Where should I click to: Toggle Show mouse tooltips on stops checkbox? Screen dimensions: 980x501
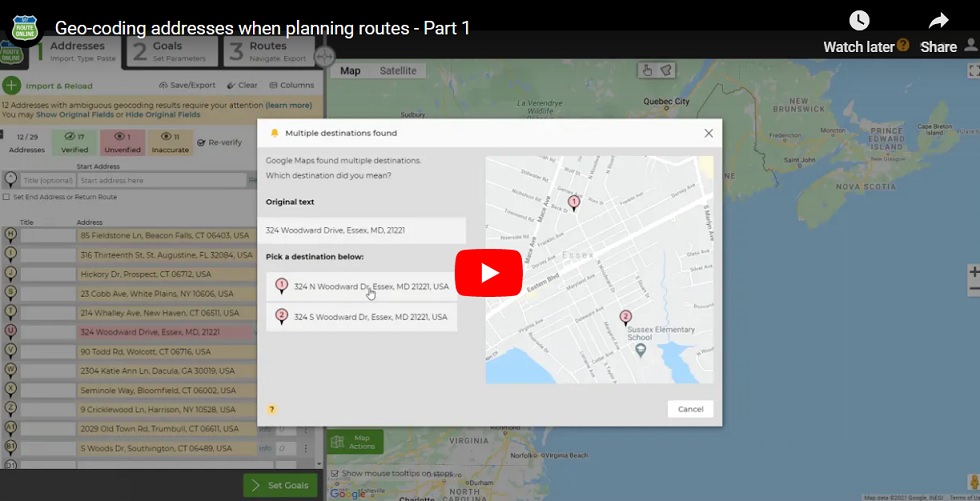[334, 474]
